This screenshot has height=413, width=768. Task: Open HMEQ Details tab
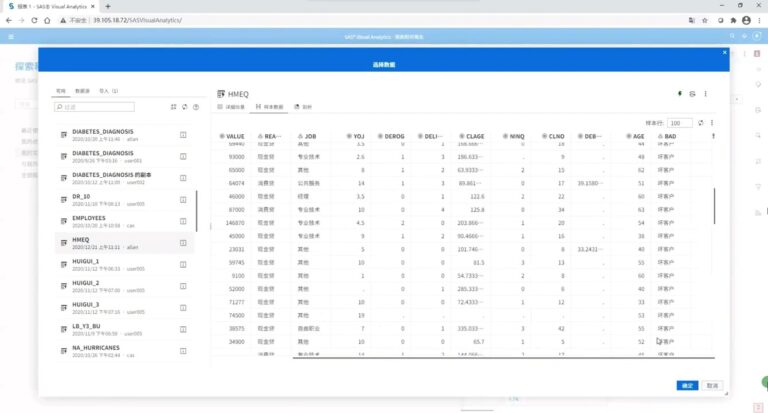(x=231, y=107)
